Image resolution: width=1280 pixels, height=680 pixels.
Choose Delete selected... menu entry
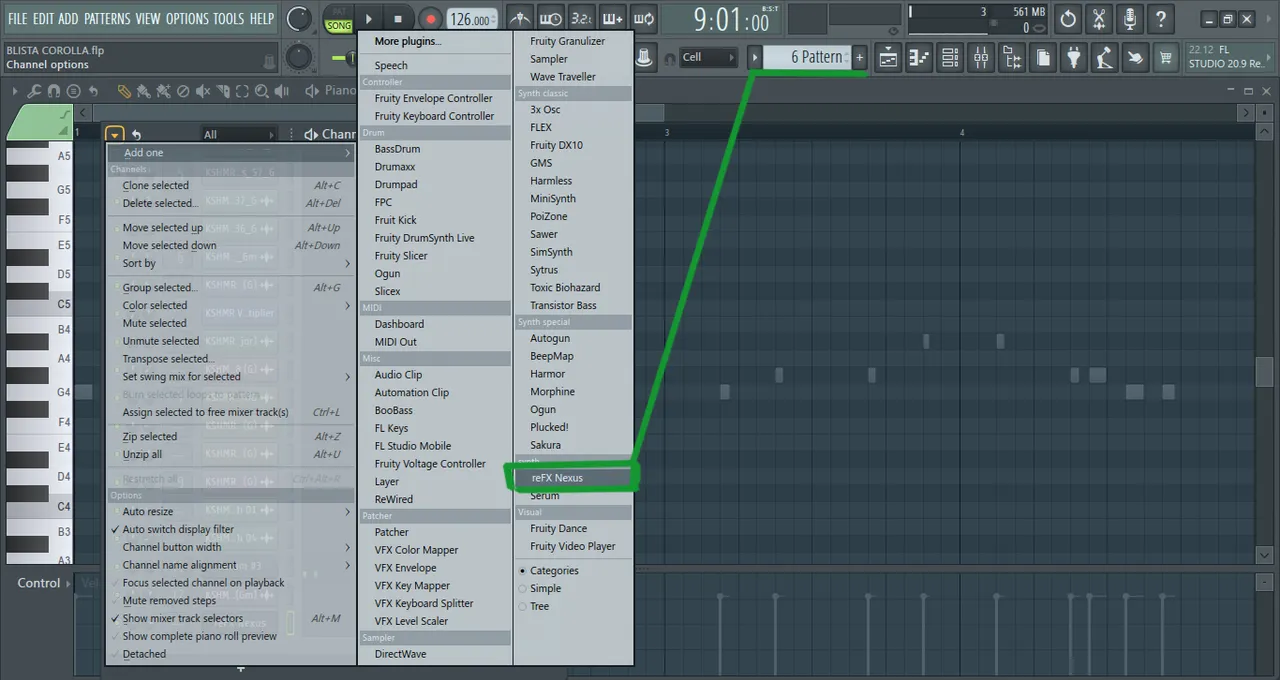point(231,203)
